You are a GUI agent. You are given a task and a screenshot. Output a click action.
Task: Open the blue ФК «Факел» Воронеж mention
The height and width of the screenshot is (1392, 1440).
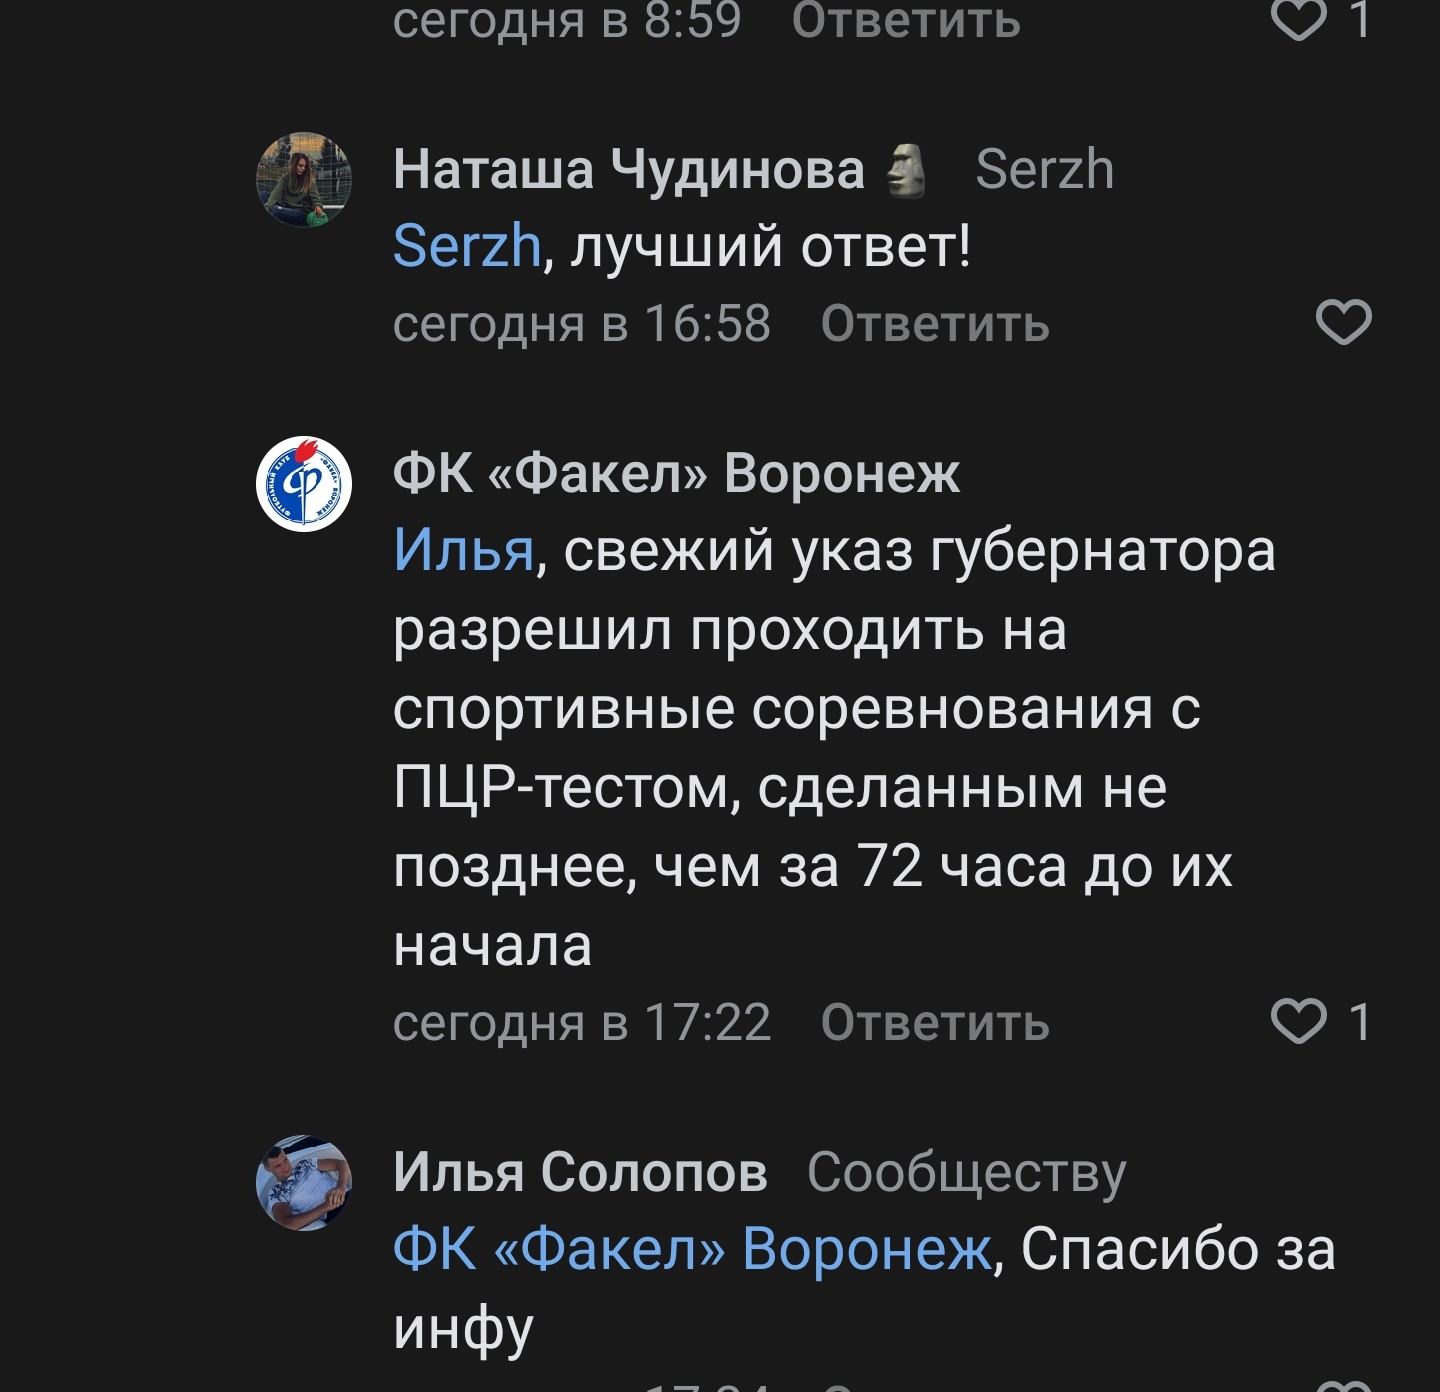pyautogui.click(x=692, y=1249)
